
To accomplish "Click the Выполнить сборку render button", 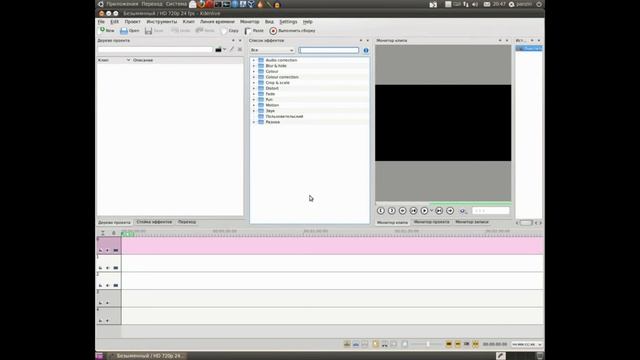I will (x=292, y=31).
